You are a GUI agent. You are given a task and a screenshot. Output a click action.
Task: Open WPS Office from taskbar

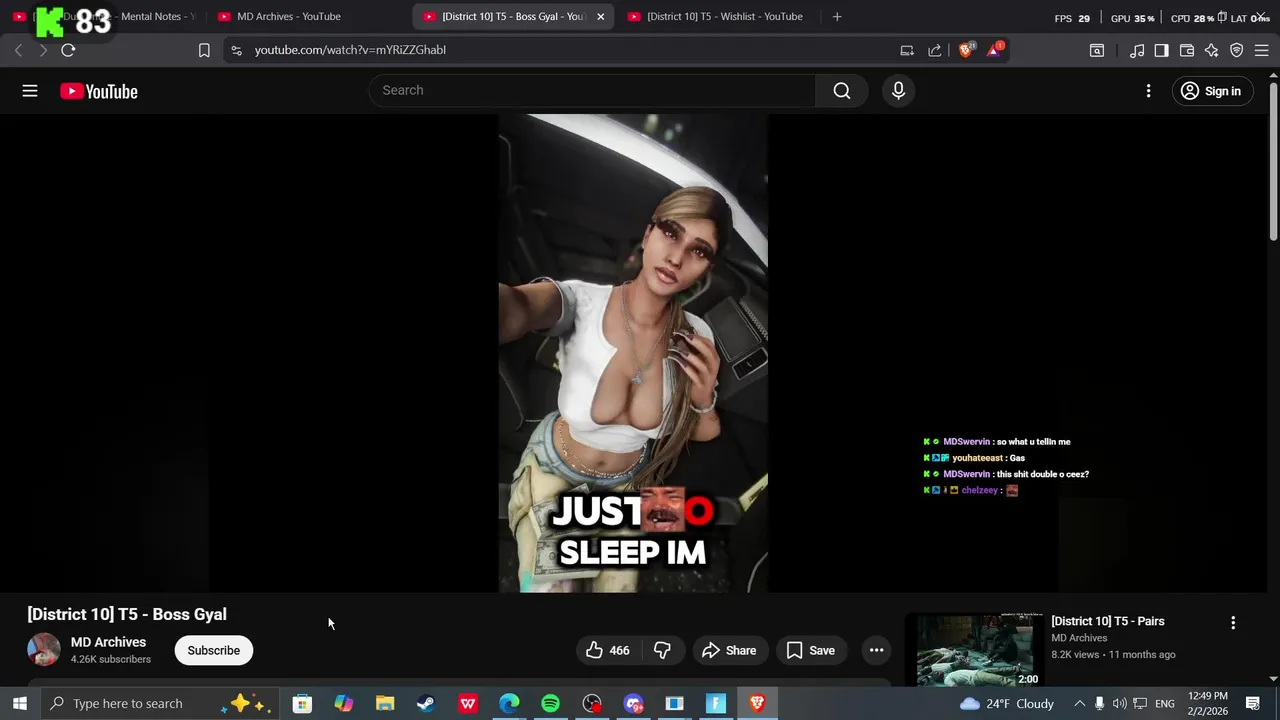tap(468, 704)
